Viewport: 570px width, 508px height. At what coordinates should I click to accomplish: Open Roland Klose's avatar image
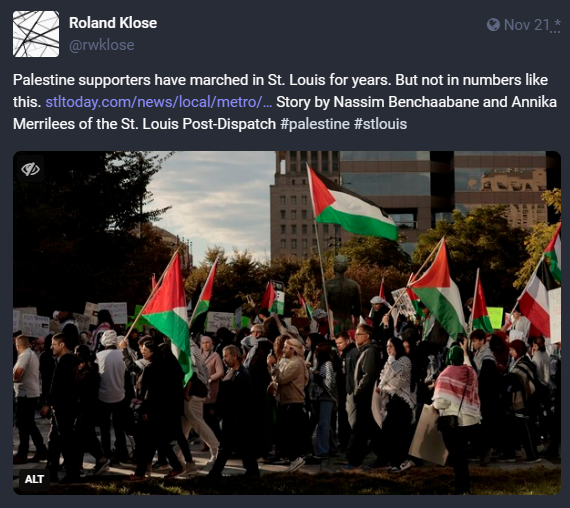coord(36,34)
